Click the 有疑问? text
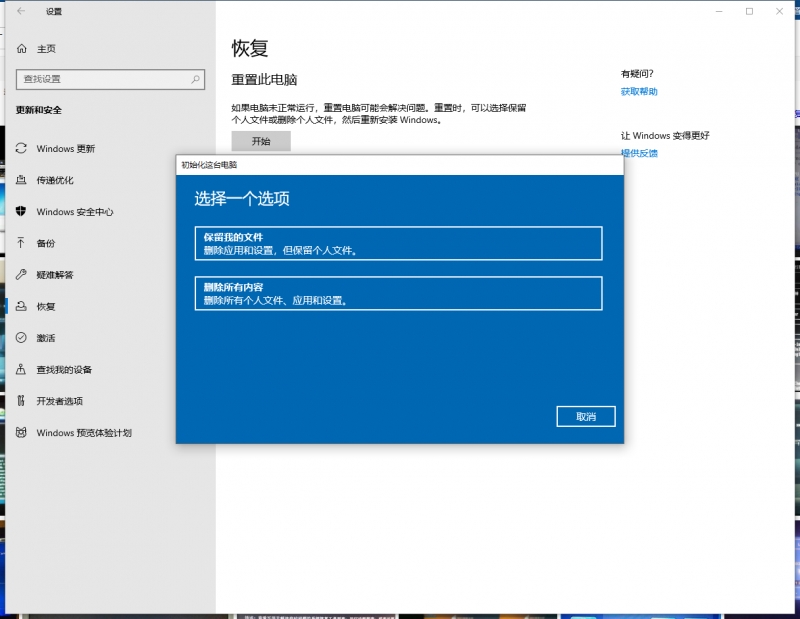800x619 pixels. 637,73
